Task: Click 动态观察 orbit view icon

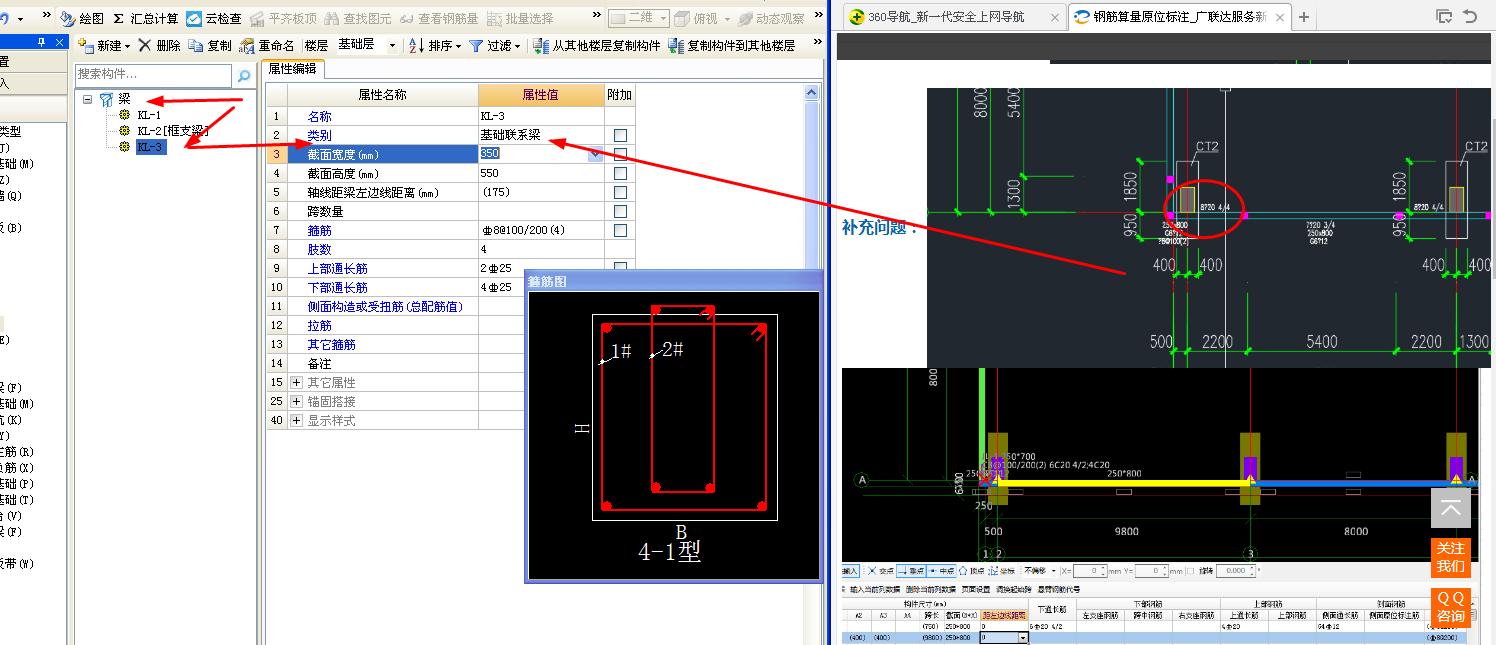Action: pyautogui.click(x=746, y=18)
